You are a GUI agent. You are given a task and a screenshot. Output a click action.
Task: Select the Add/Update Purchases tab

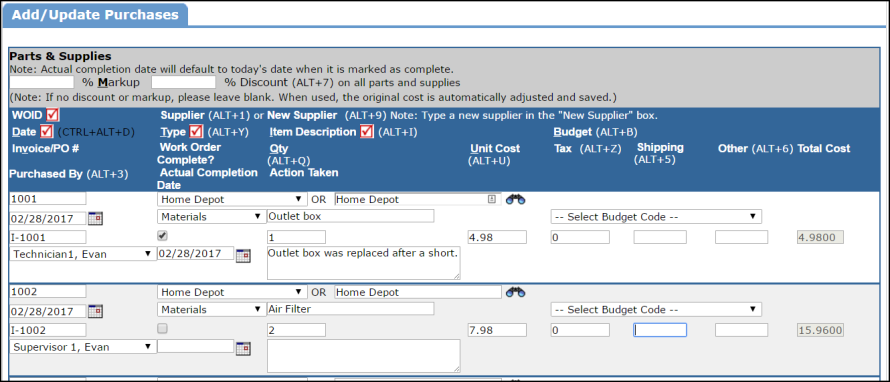tap(95, 15)
